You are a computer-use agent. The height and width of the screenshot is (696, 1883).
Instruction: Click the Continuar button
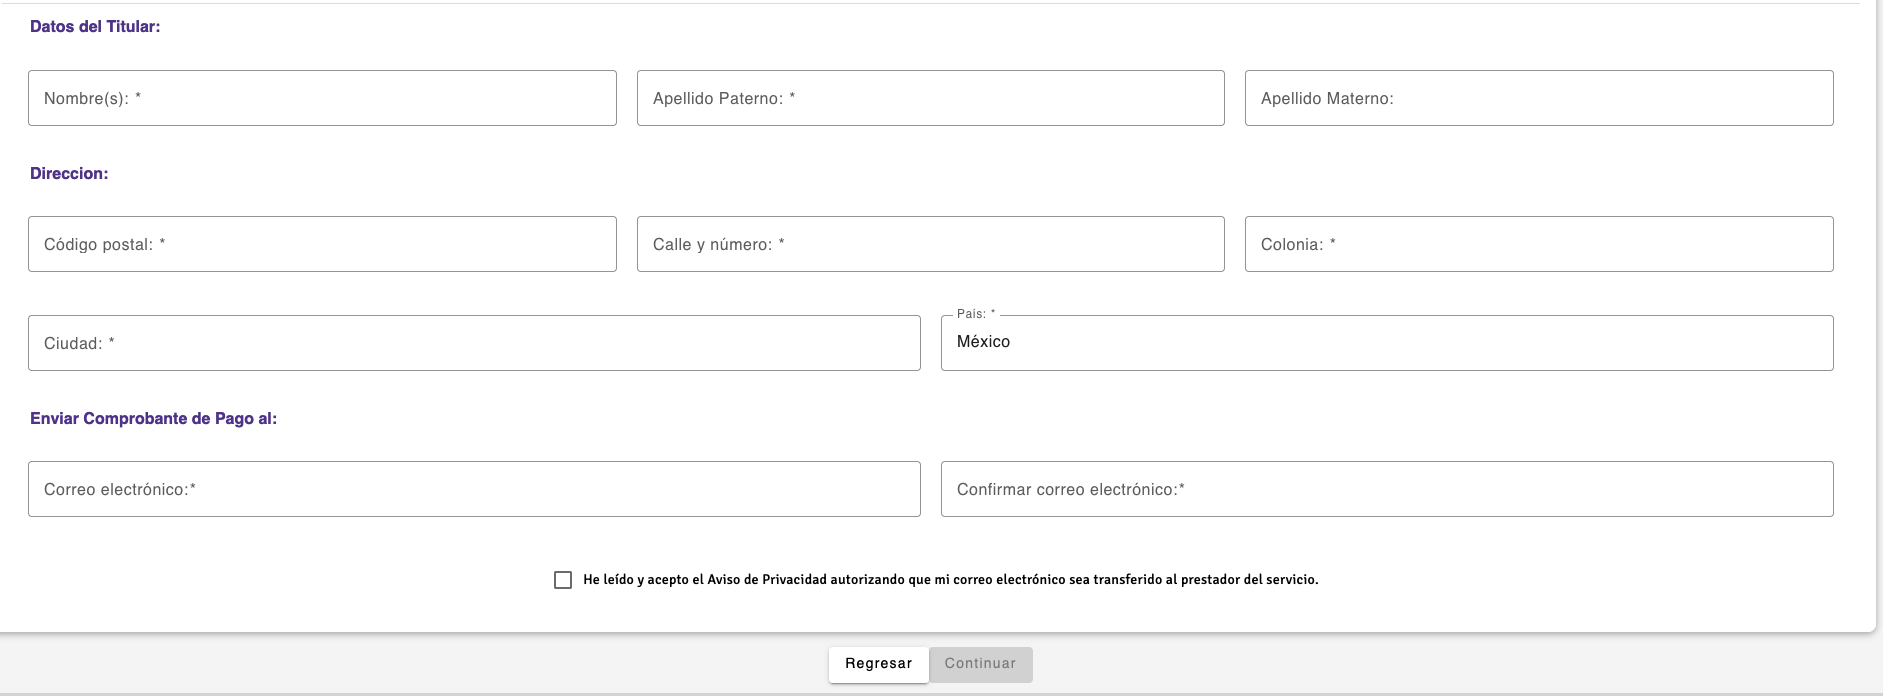980,664
